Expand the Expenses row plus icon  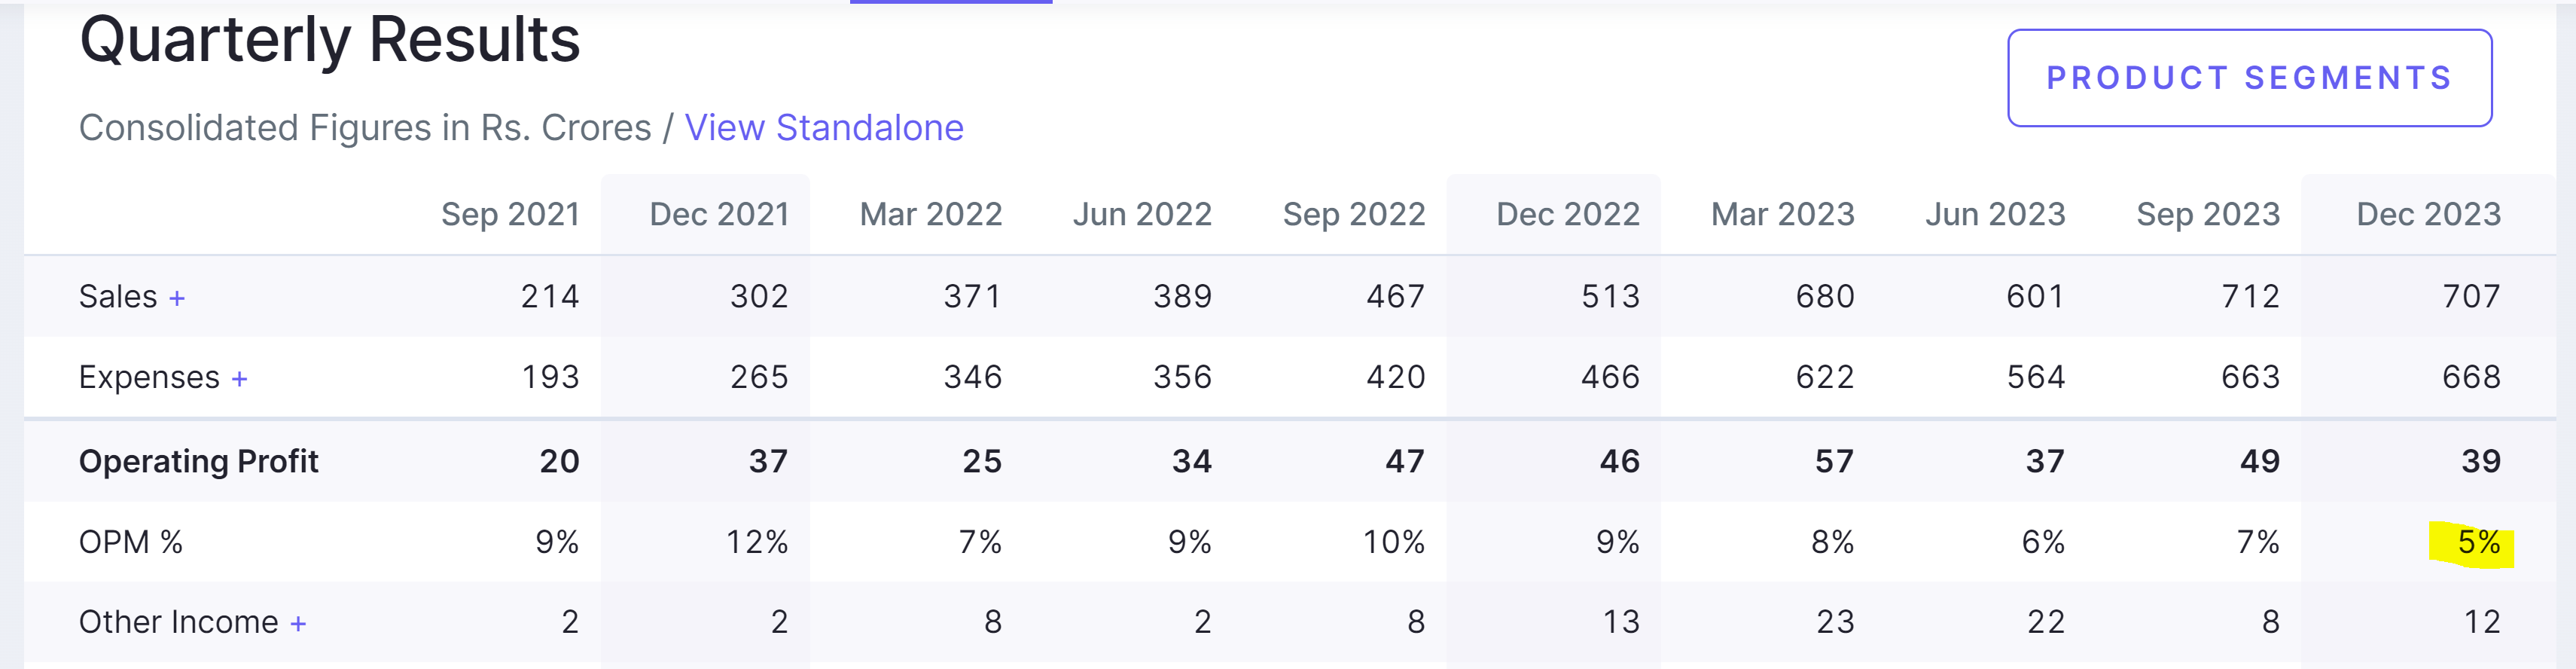[x=239, y=379]
